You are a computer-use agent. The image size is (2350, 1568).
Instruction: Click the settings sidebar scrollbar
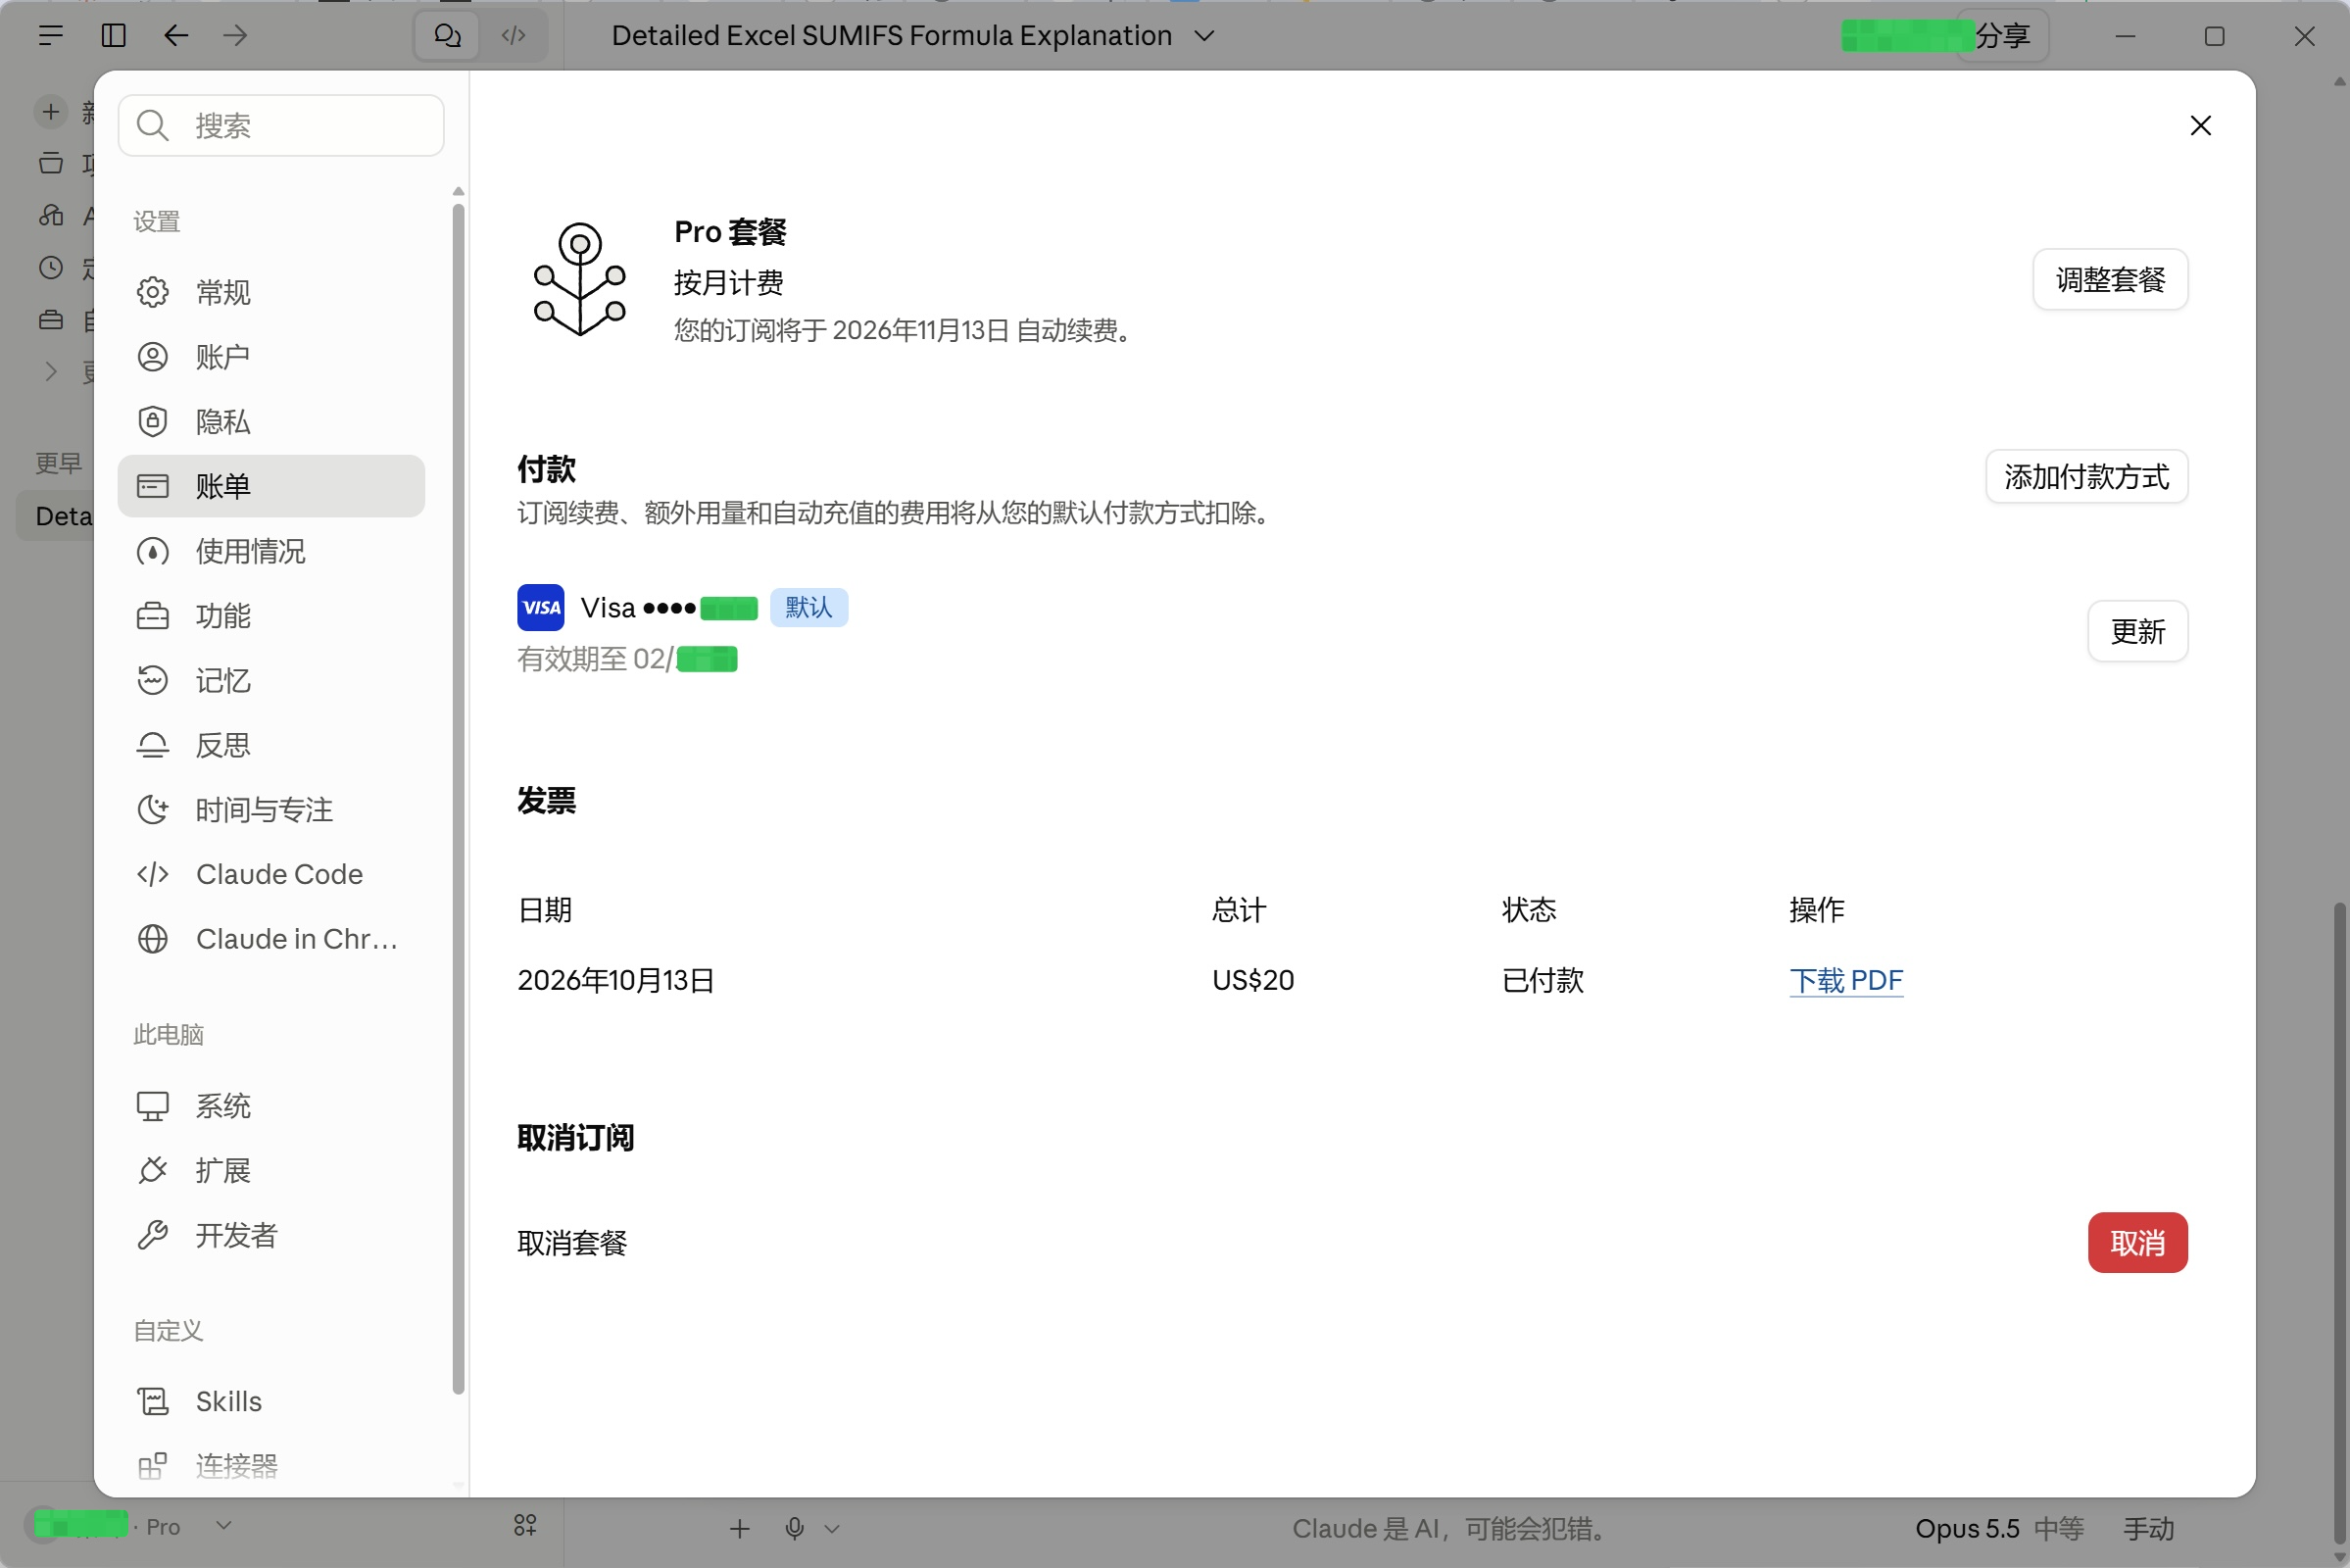click(458, 798)
